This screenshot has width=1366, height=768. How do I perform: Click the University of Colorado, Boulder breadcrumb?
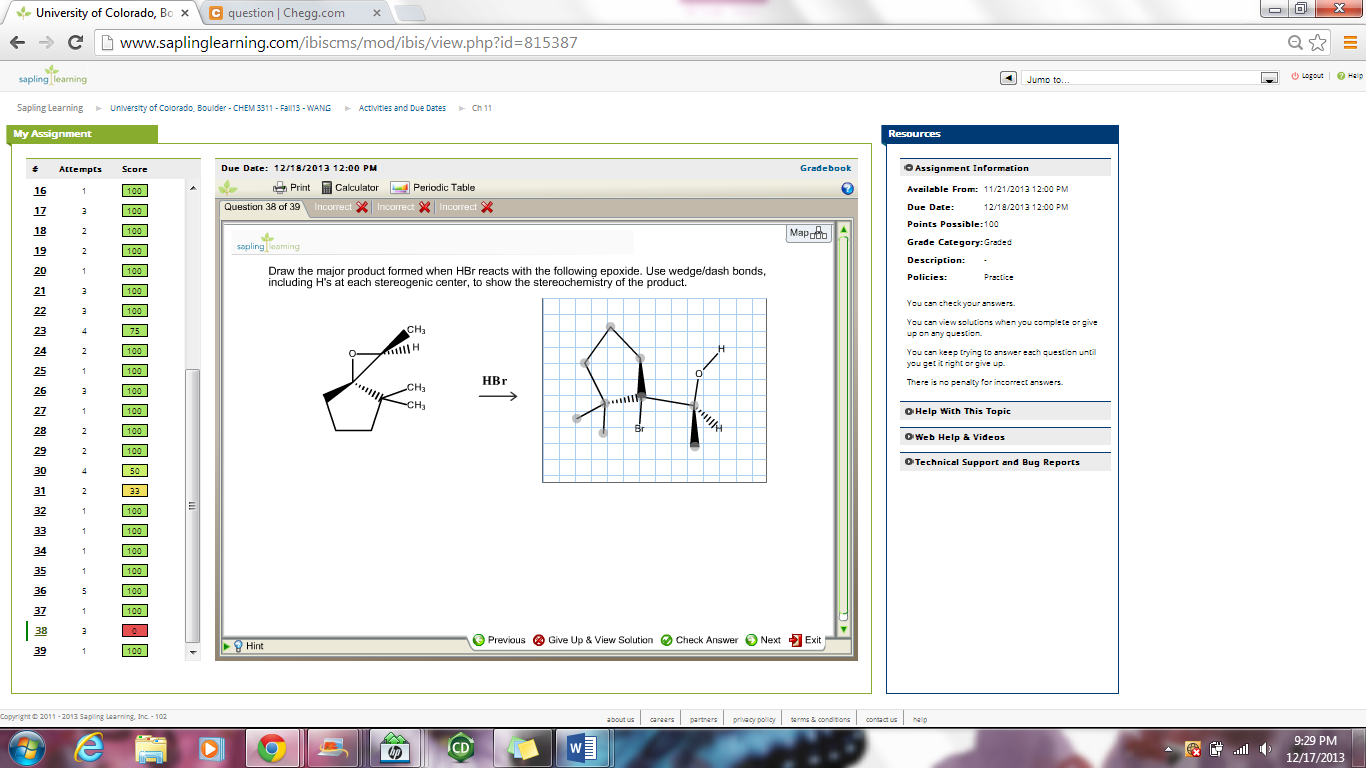(220, 108)
